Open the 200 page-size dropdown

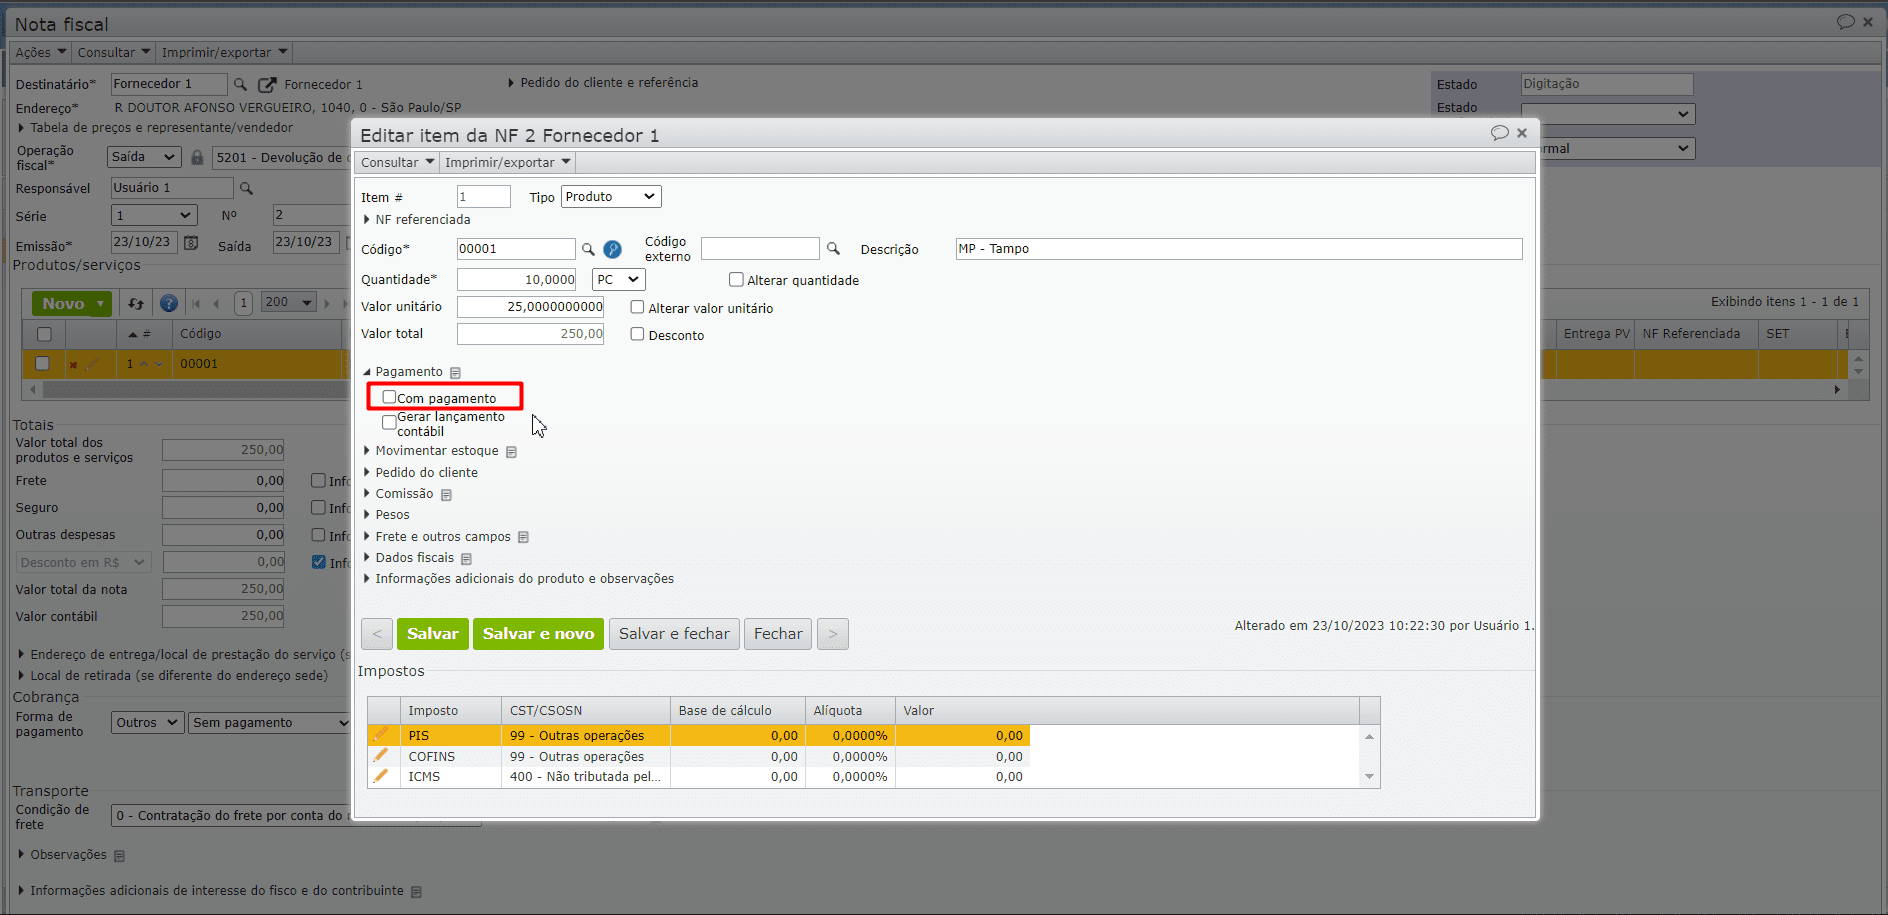[289, 303]
